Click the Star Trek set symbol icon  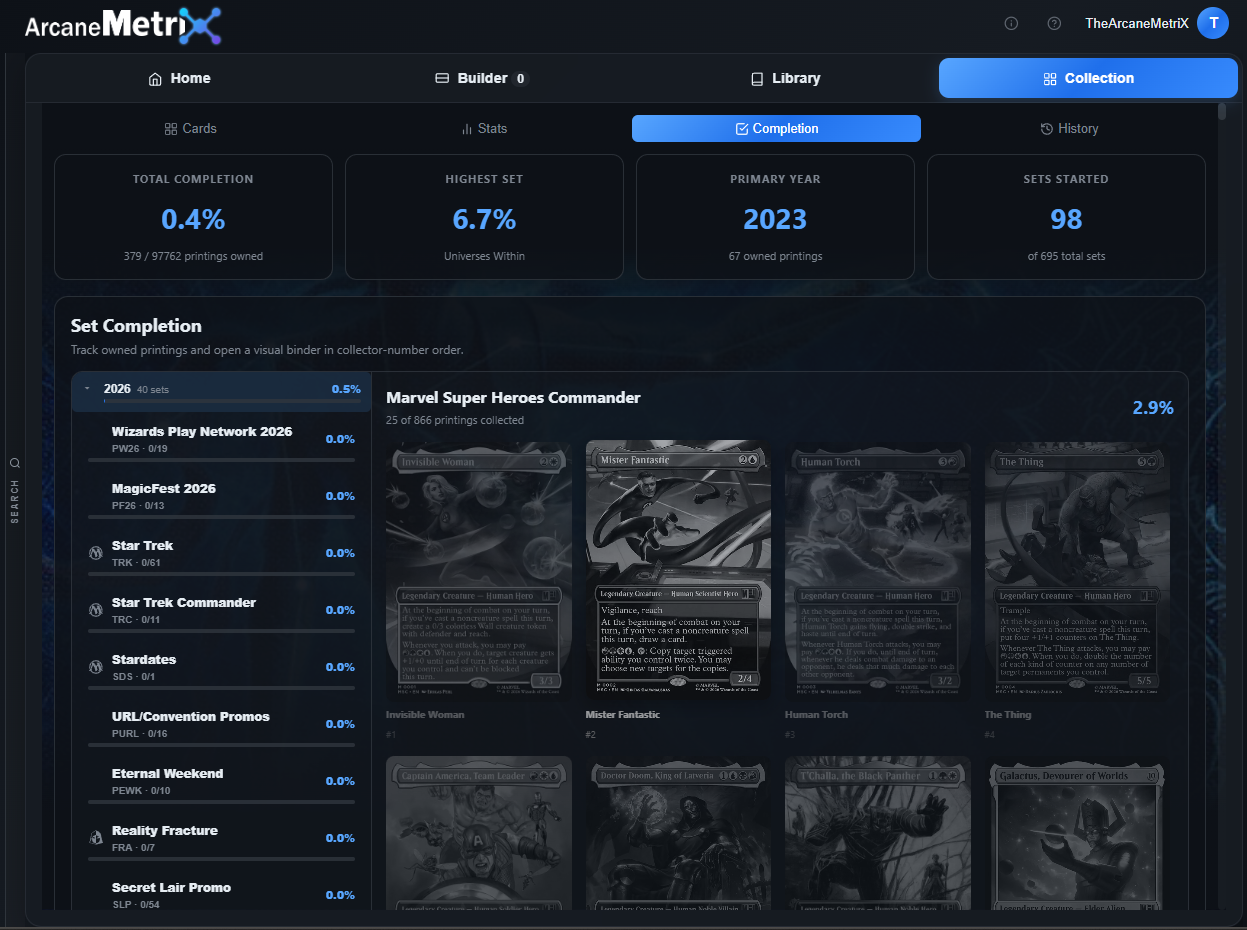pos(97,552)
